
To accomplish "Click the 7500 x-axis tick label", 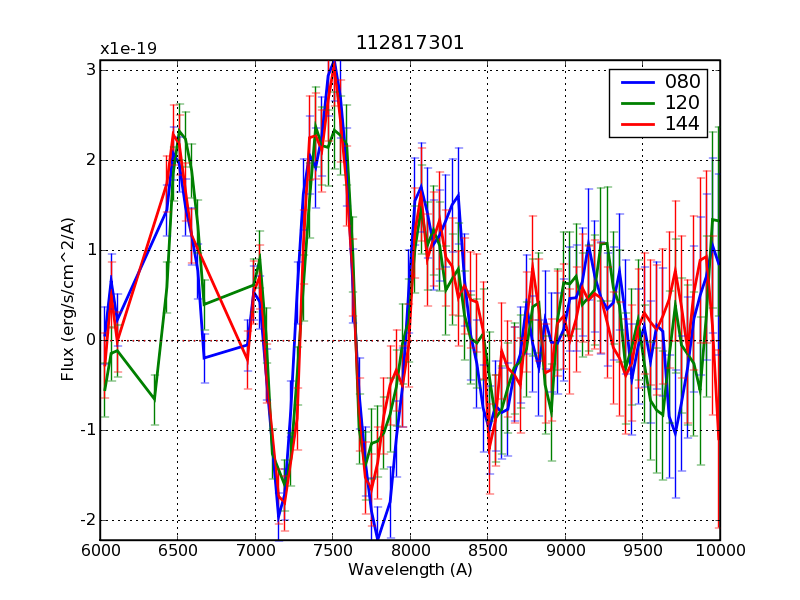I will (332, 550).
